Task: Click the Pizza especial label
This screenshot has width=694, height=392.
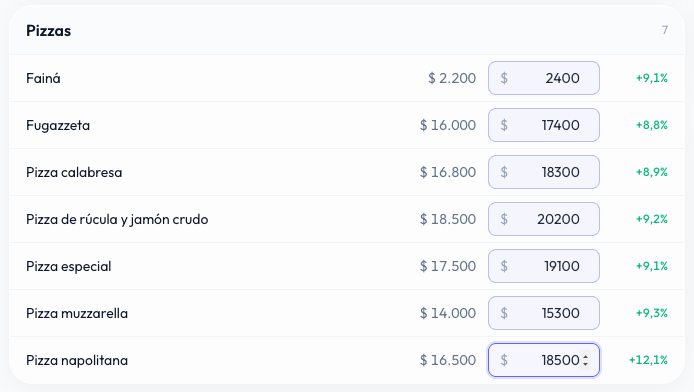Action: pyautogui.click(x=69, y=266)
